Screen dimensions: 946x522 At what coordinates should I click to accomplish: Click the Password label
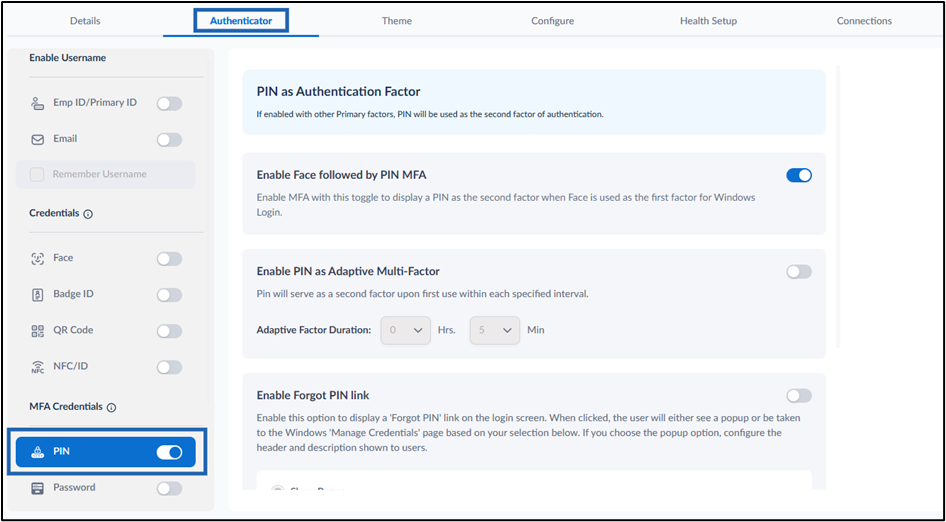pos(74,487)
